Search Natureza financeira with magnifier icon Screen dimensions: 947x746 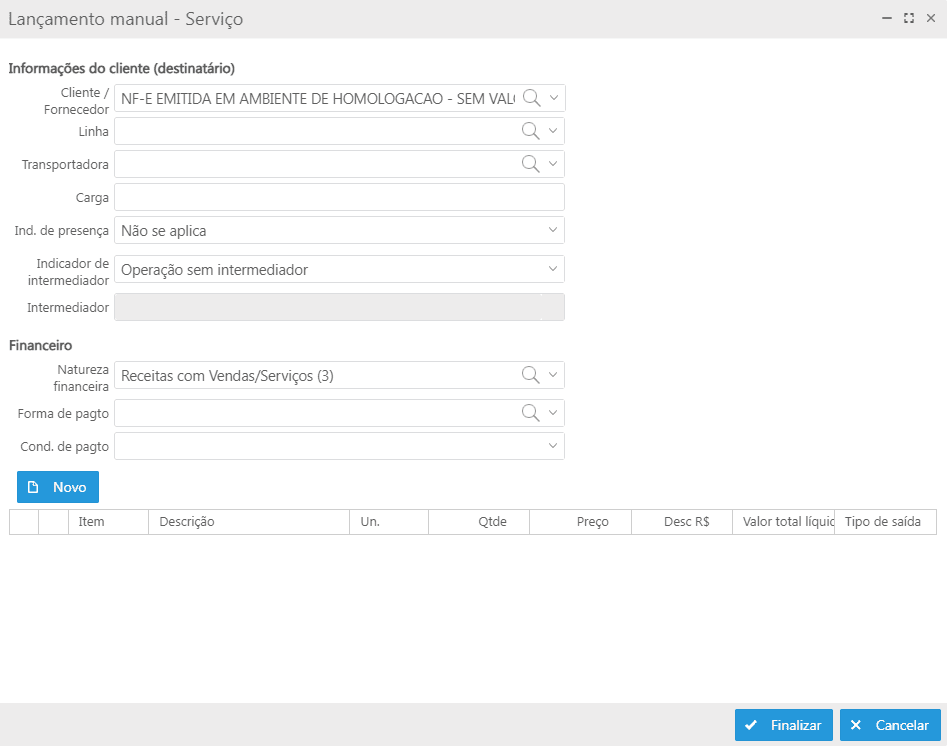click(530, 375)
